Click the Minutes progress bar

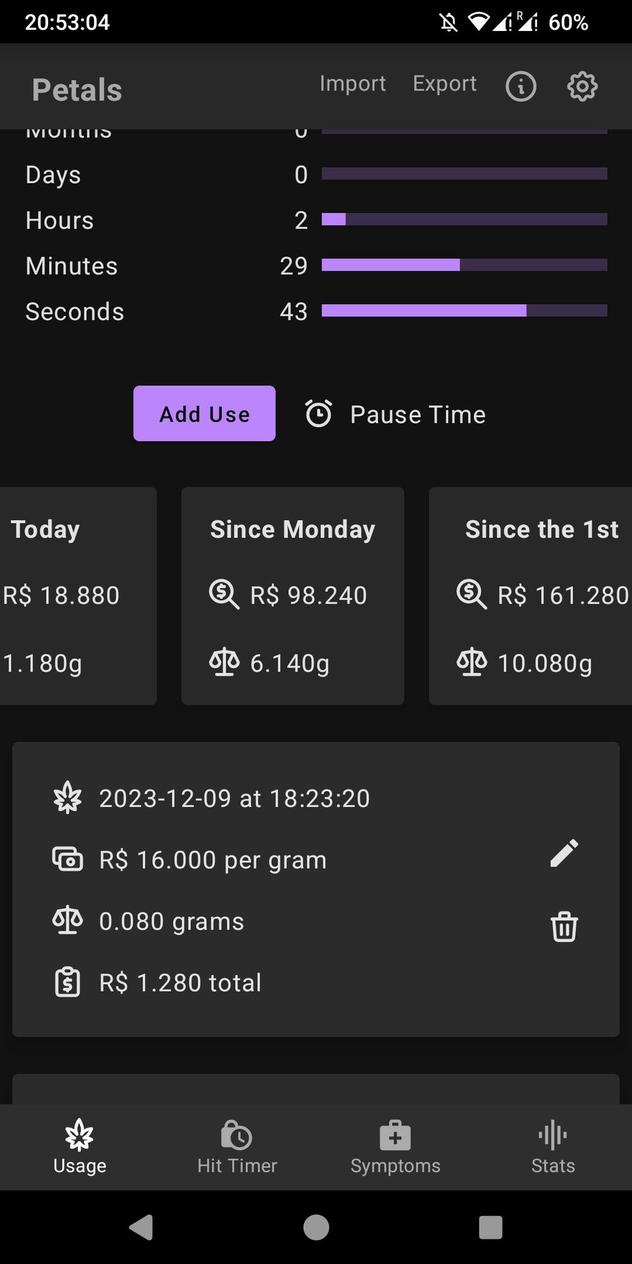click(x=463, y=264)
